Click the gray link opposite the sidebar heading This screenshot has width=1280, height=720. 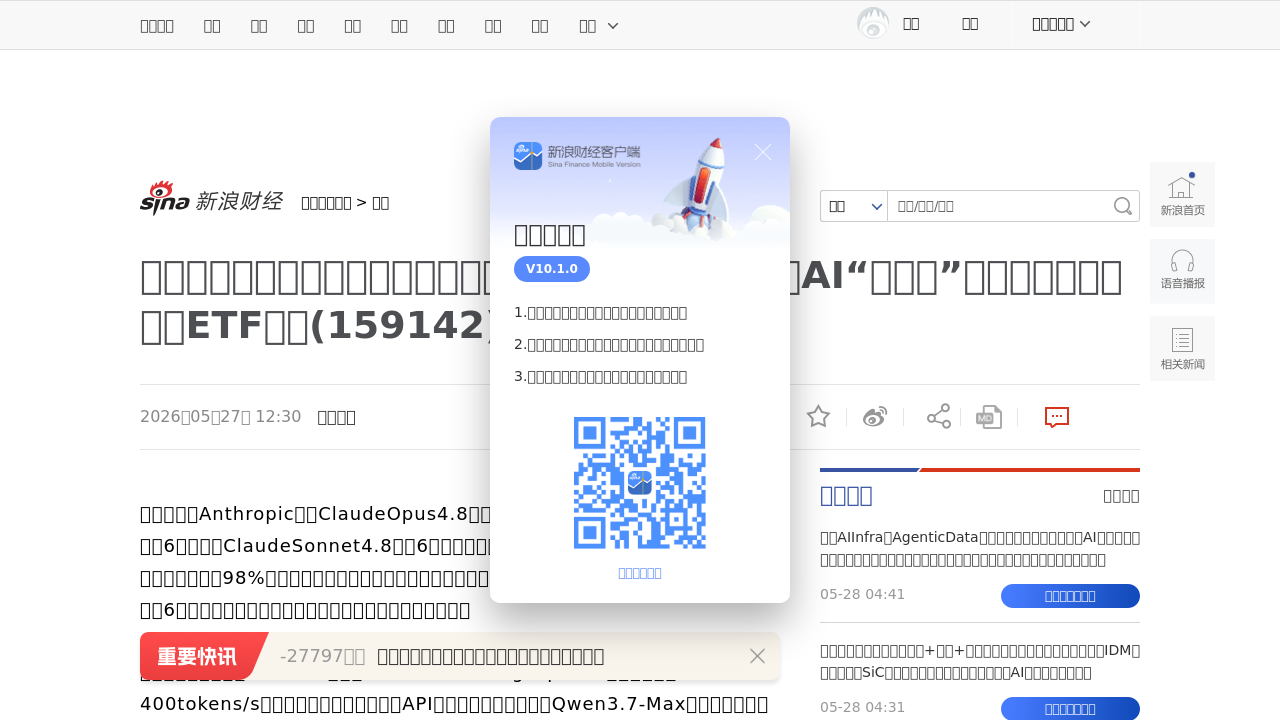[1121, 496]
